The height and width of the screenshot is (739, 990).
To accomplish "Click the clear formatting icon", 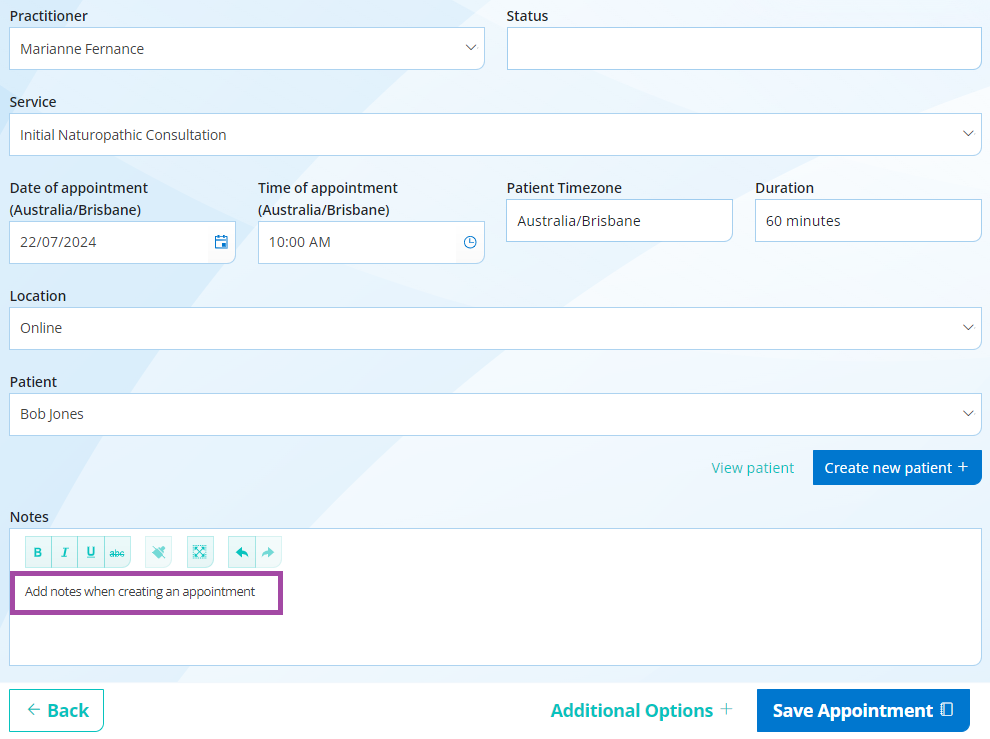I will click(158, 553).
